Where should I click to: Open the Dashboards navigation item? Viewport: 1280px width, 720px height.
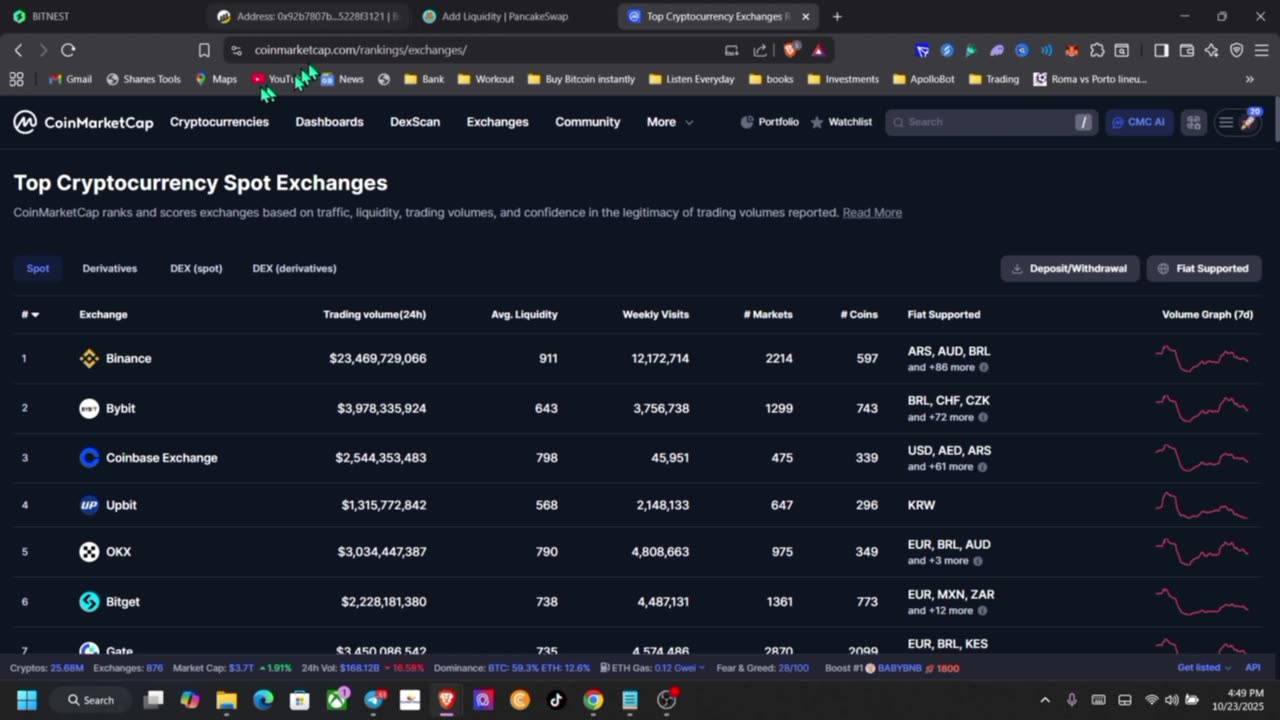[329, 122]
